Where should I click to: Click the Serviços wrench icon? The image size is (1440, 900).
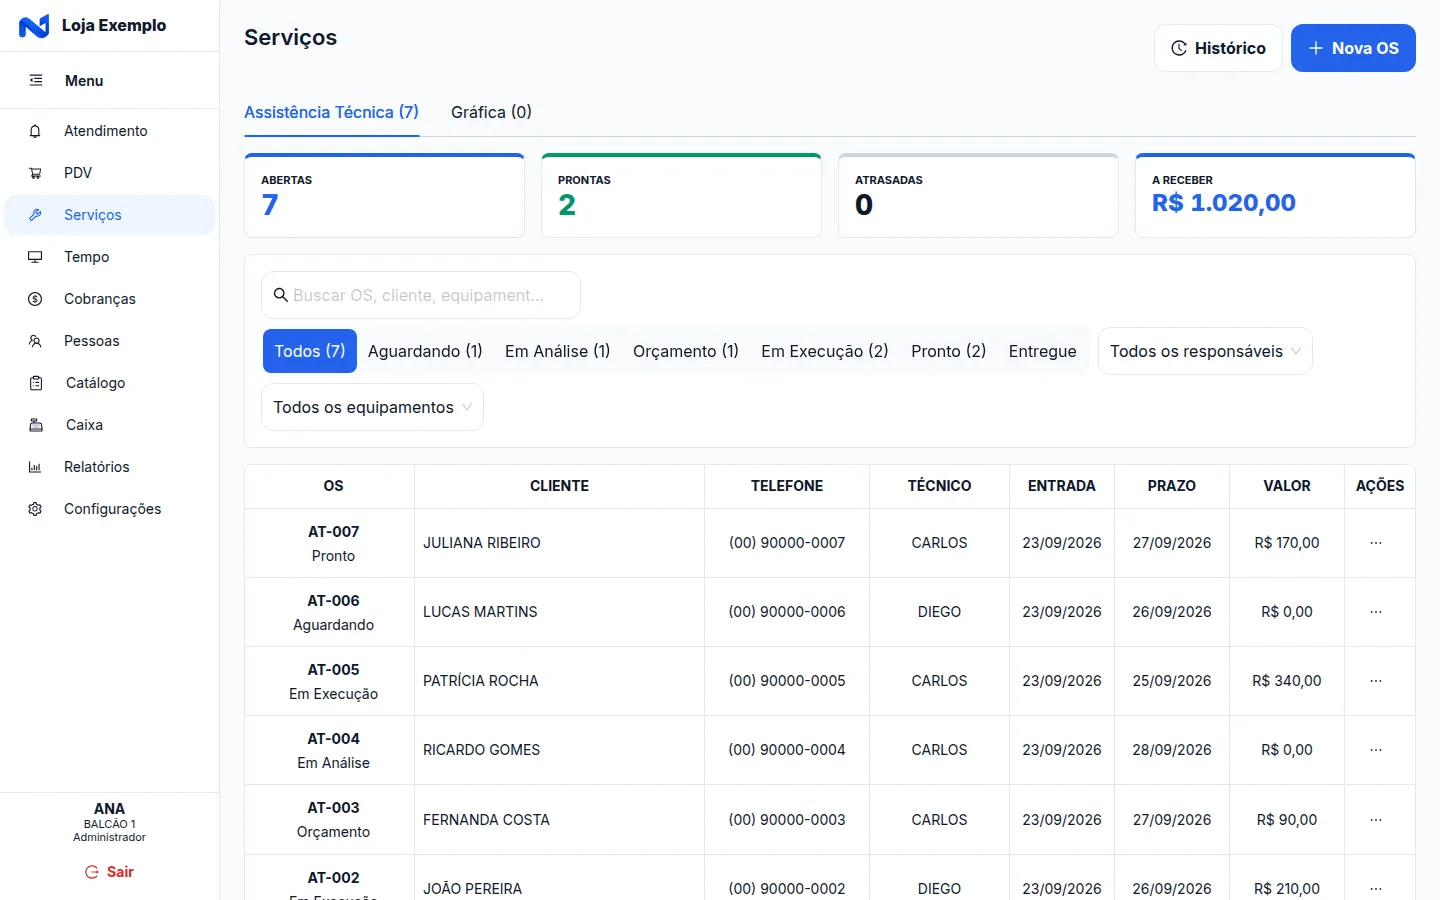click(x=35, y=215)
